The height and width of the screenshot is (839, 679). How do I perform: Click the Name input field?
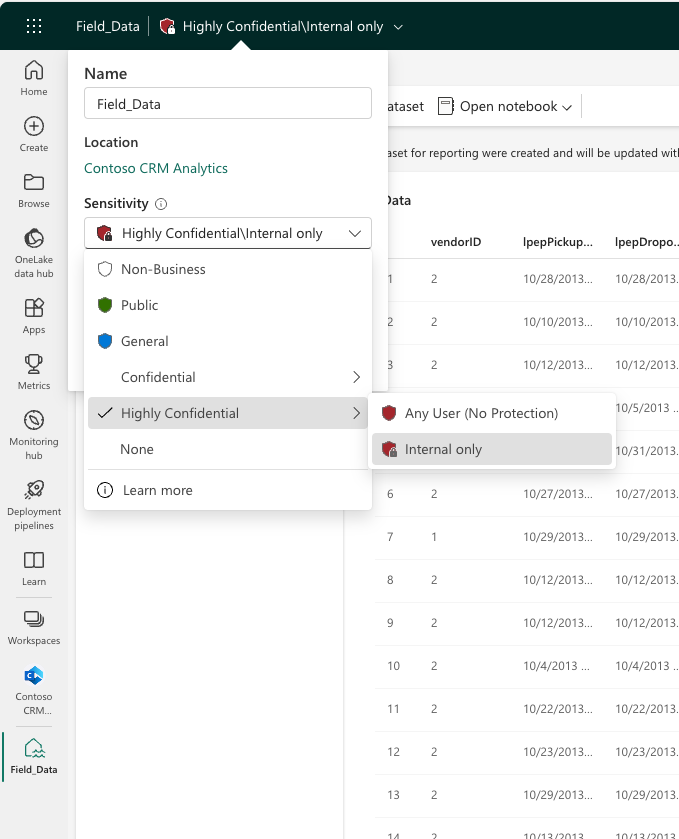coord(228,104)
